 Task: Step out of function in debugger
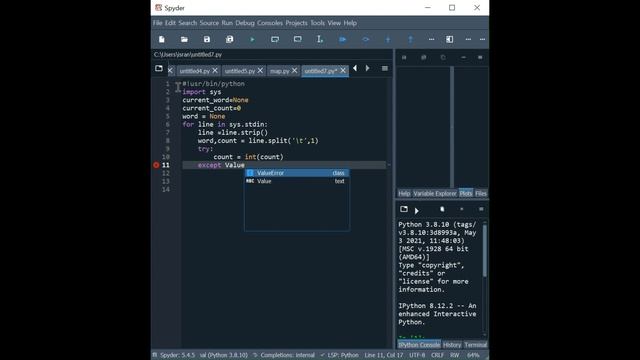pyautogui.click(x=411, y=39)
